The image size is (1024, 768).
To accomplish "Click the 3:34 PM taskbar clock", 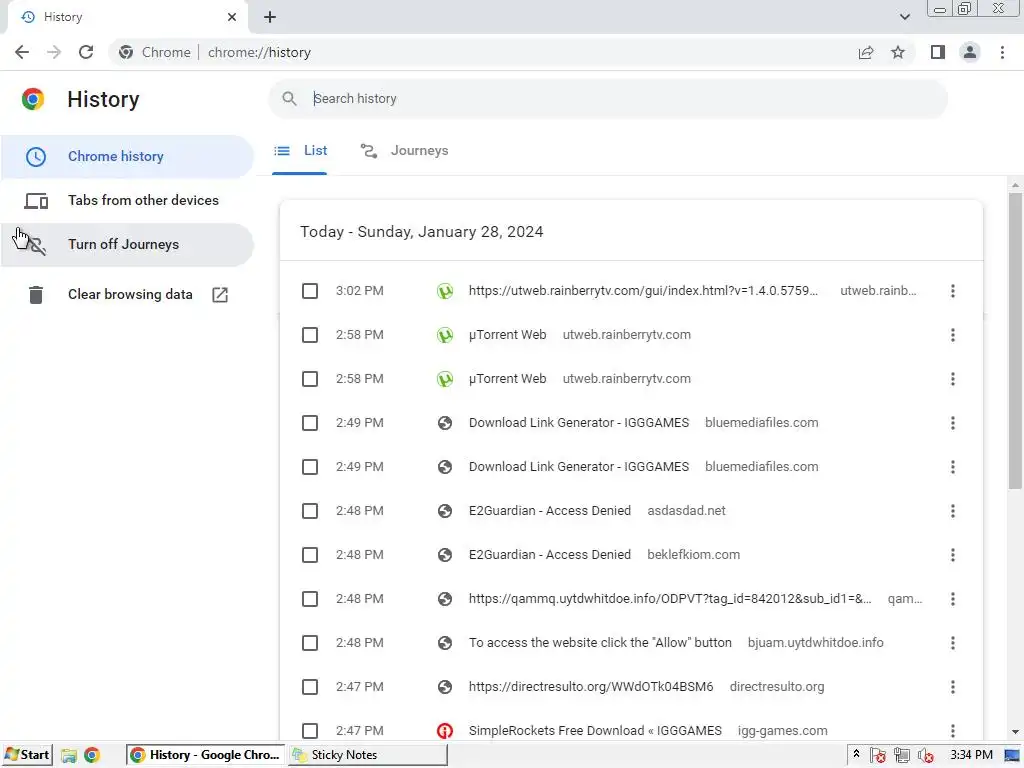I will tap(971, 755).
